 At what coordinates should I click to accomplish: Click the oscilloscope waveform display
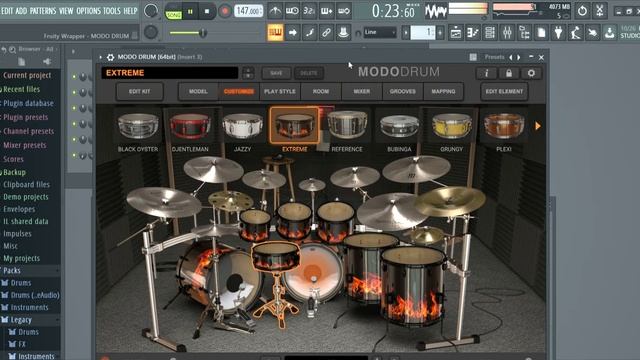(x=436, y=11)
